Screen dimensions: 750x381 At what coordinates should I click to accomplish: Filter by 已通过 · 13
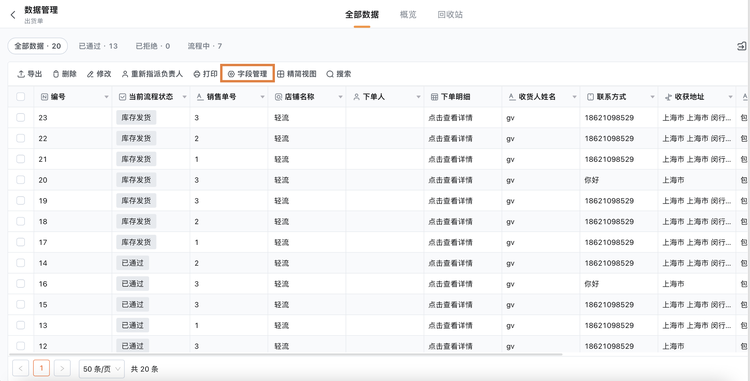point(98,46)
